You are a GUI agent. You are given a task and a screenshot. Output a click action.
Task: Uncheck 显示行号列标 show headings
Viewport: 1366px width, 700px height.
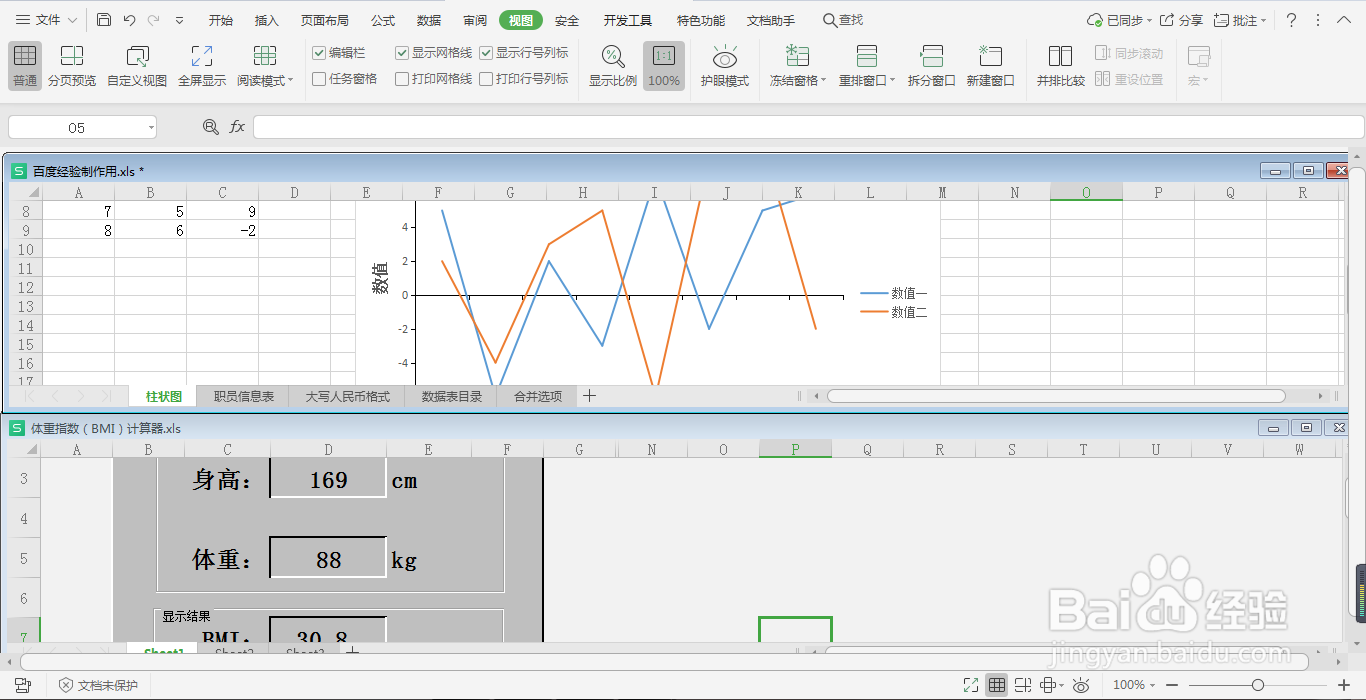tap(486, 53)
